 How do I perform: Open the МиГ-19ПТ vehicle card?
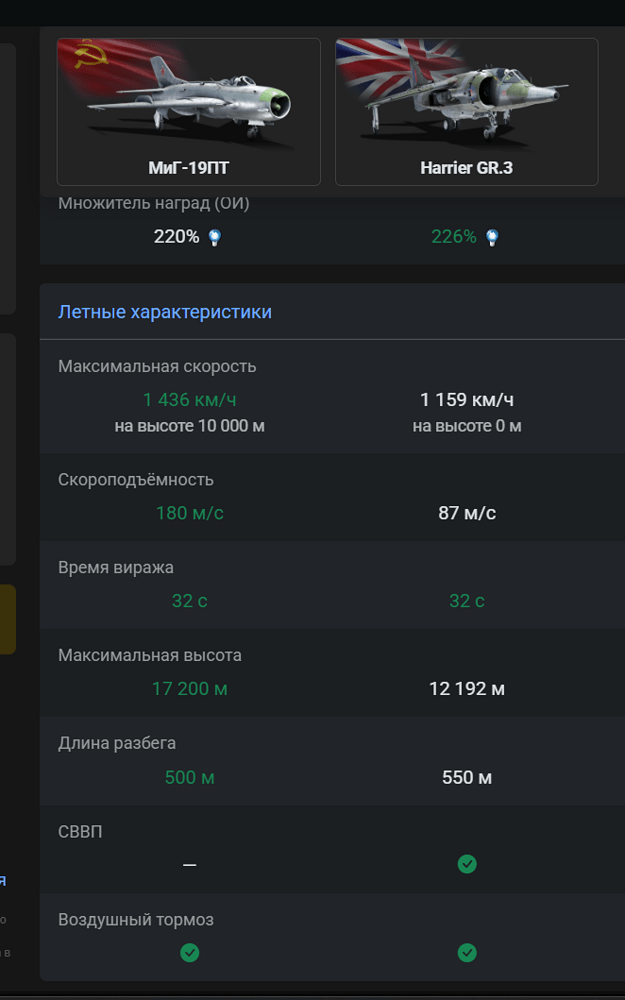click(189, 112)
